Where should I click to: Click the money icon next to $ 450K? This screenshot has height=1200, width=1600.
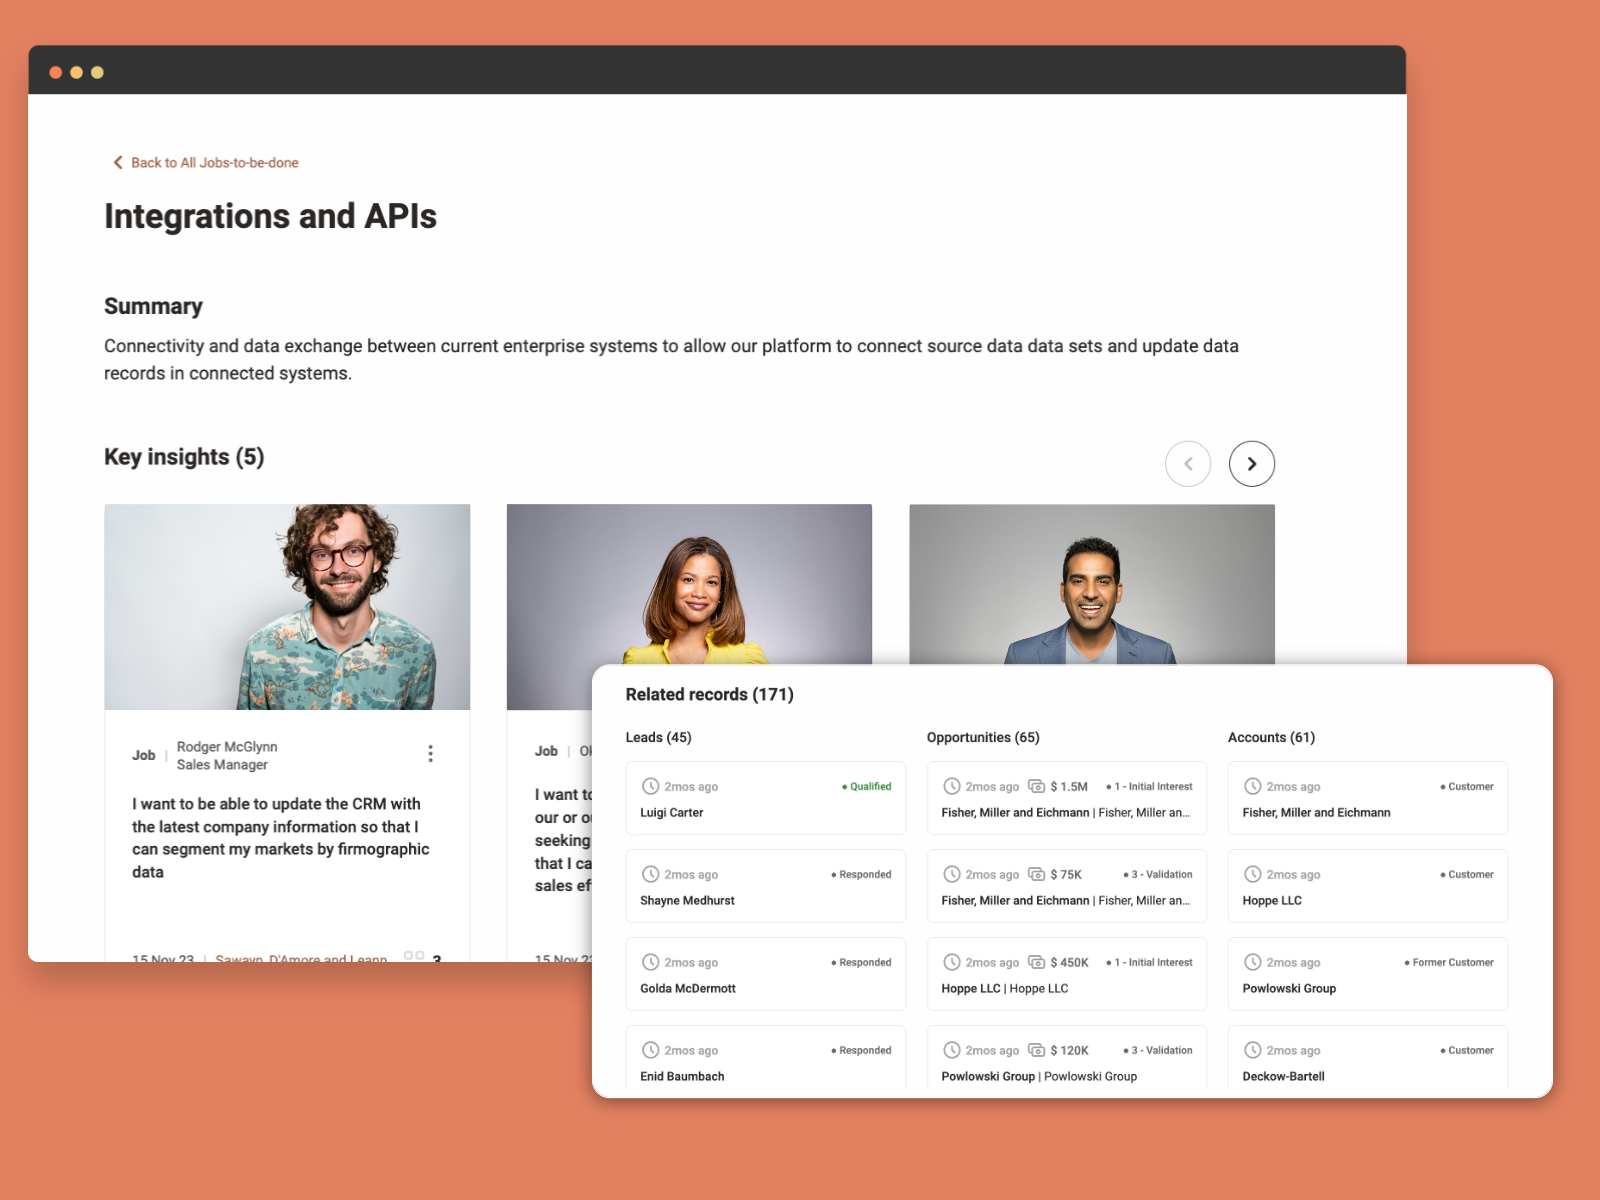pyautogui.click(x=1036, y=962)
